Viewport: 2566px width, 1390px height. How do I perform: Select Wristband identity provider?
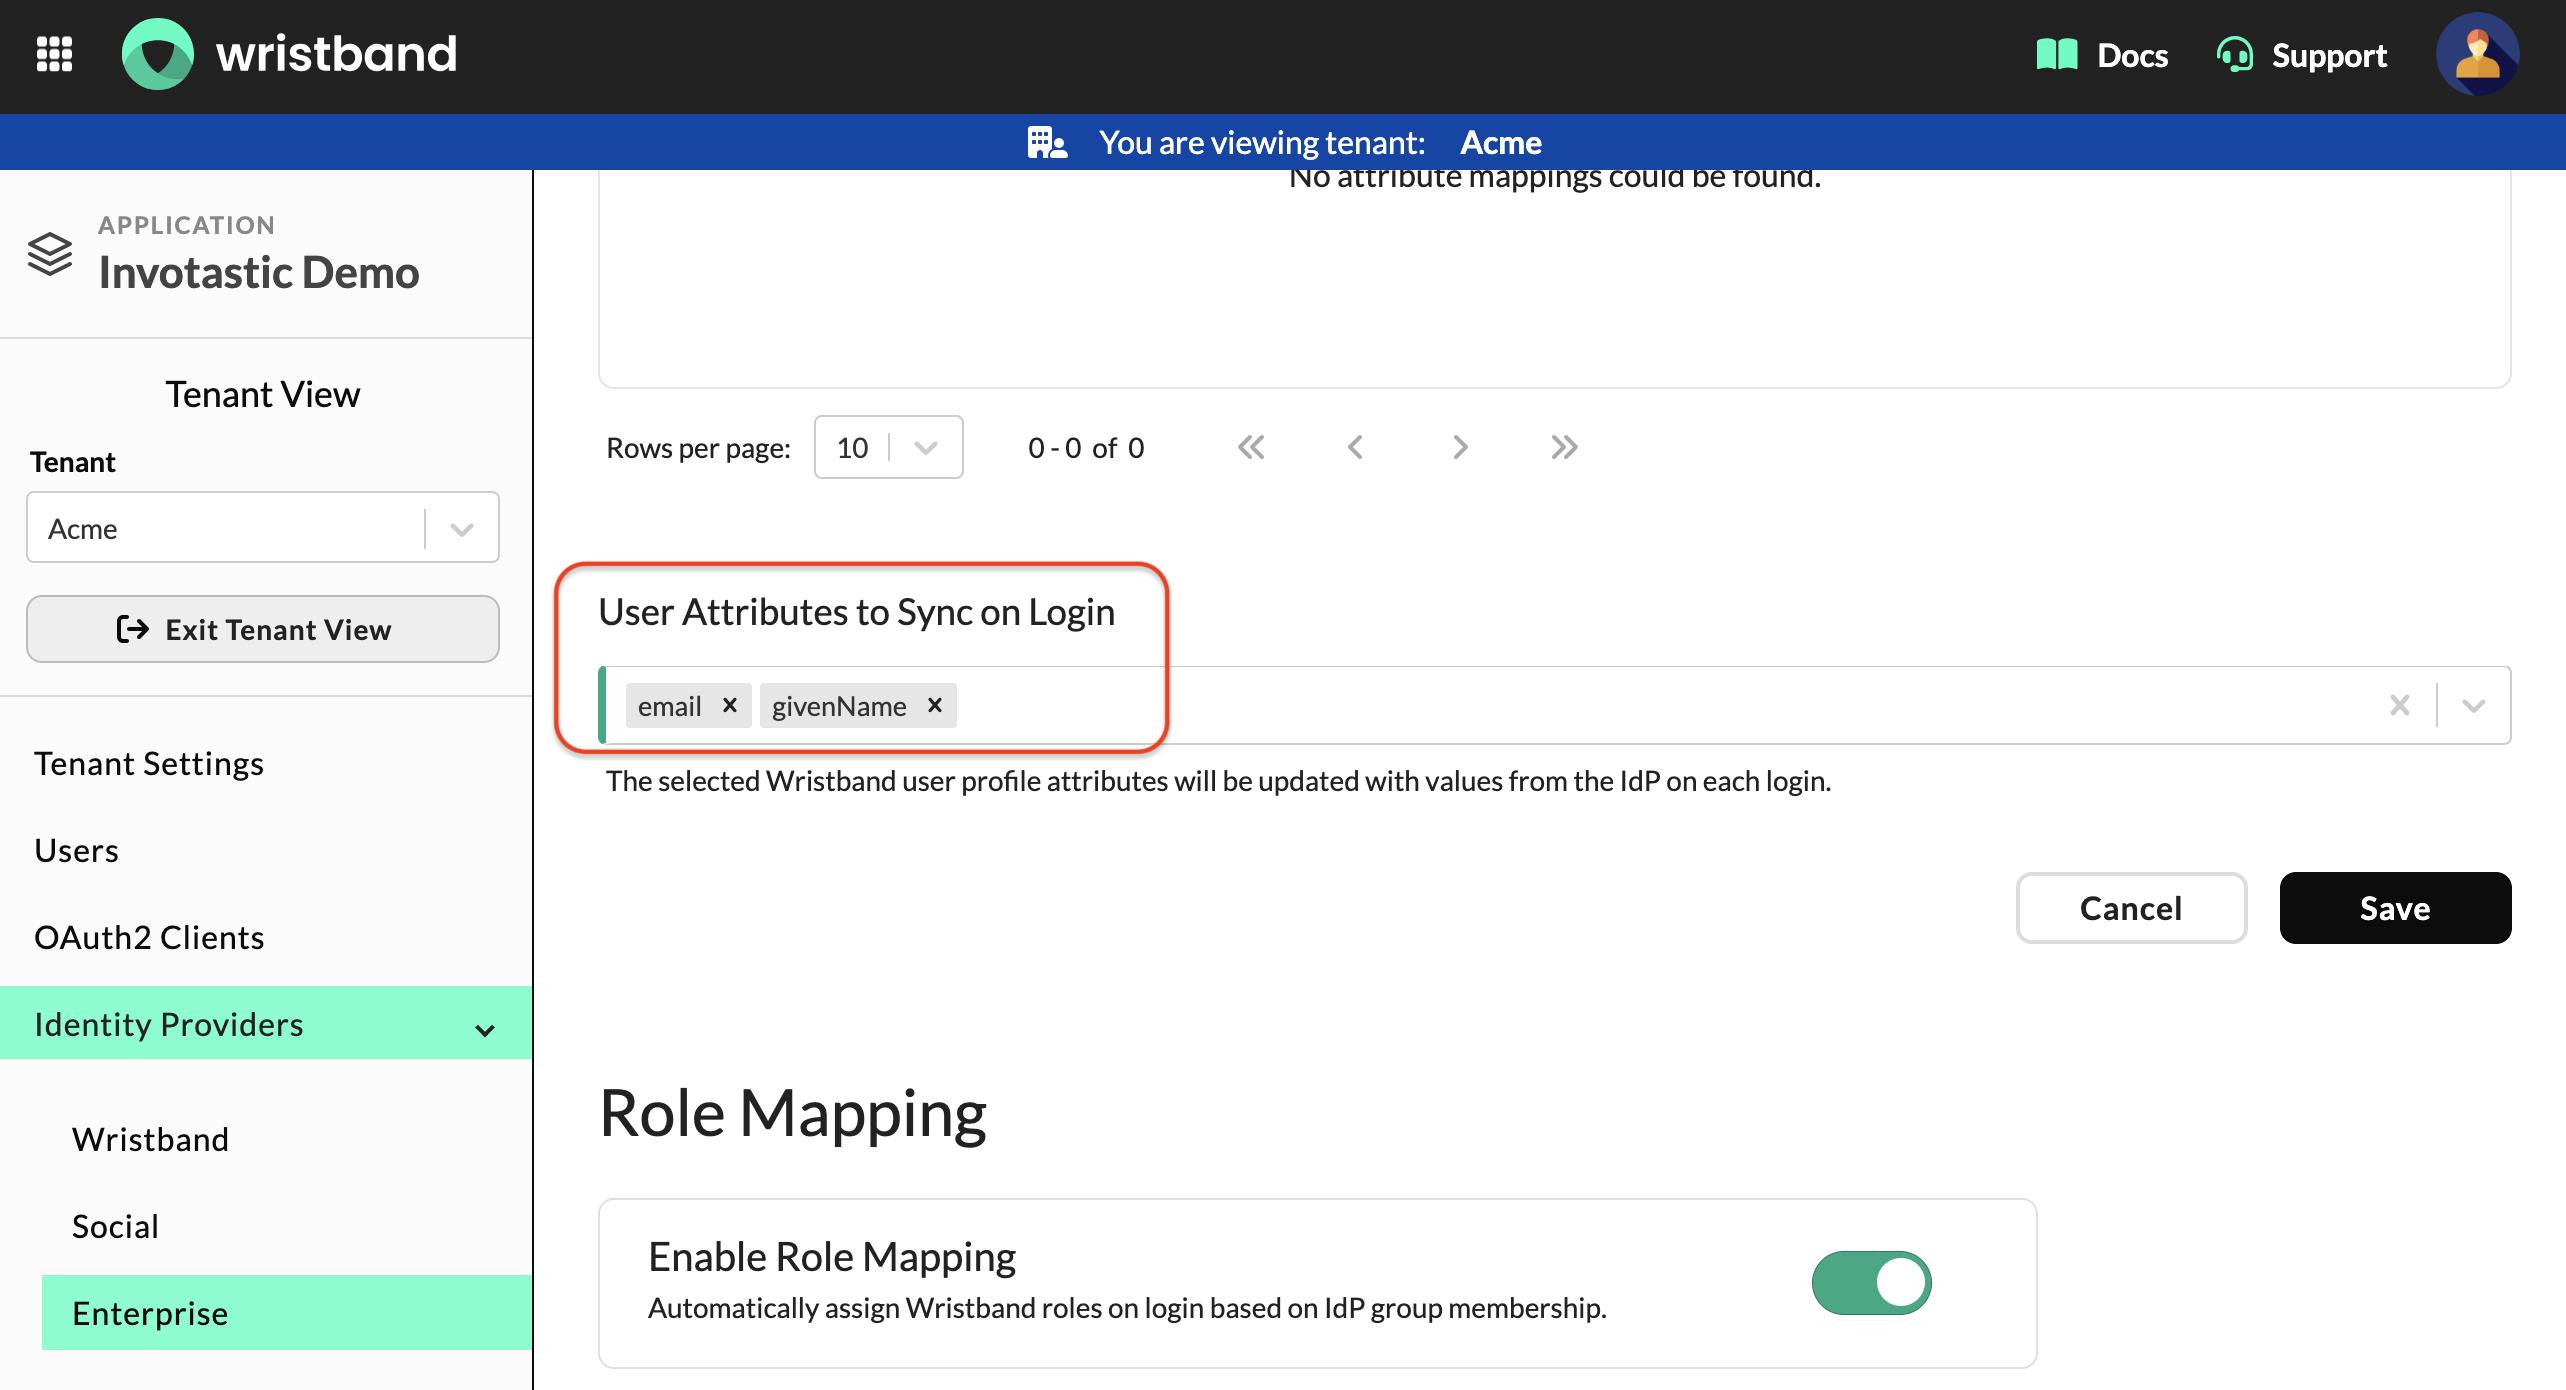(x=150, y=1139)
